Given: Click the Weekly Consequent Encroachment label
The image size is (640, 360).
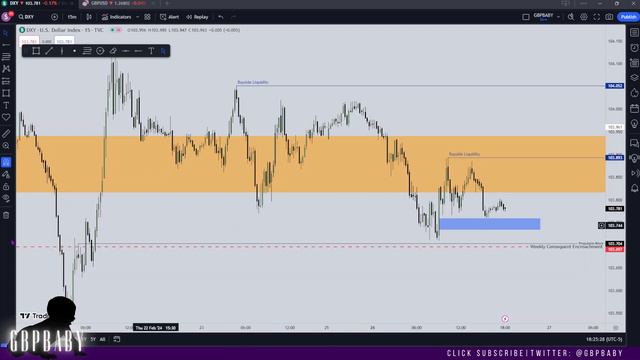Looking at the screenshot, I should (x=566, y=247).
